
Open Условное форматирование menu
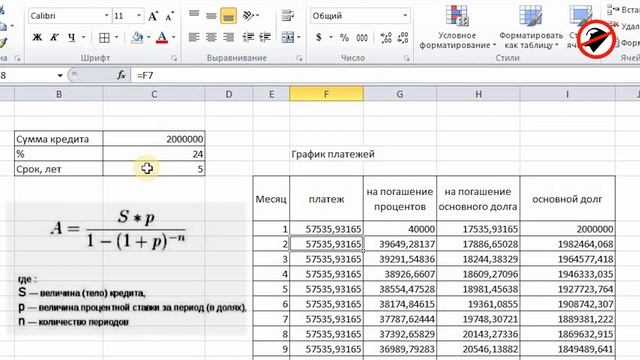457,28
